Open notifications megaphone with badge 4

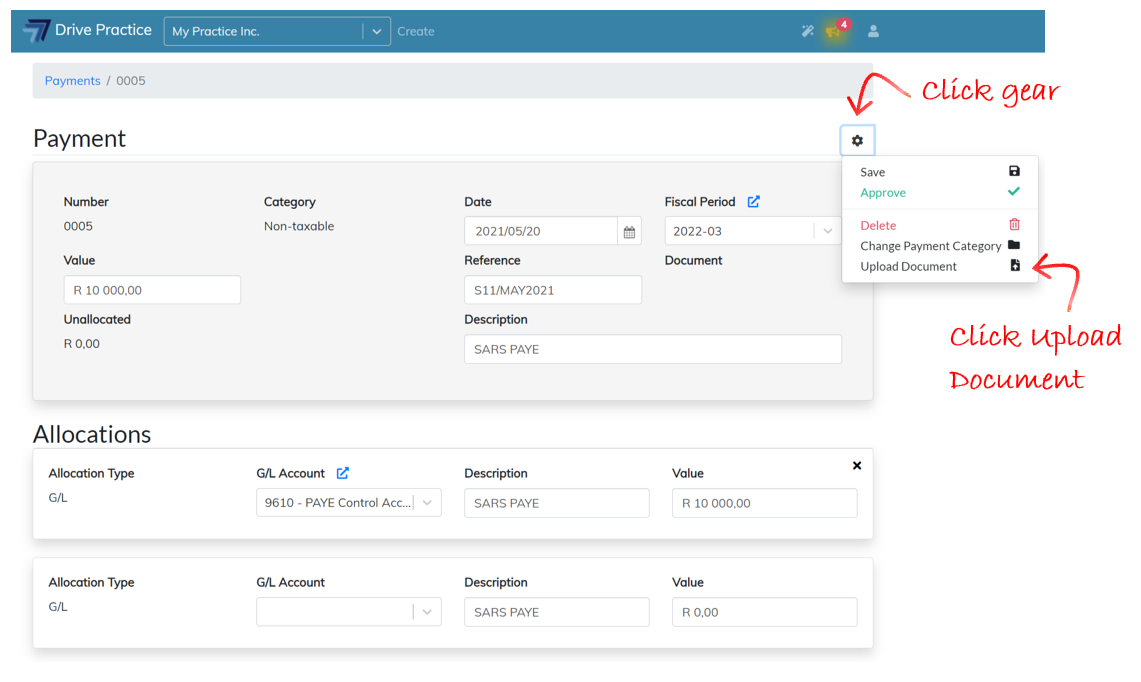coord(836,30)
